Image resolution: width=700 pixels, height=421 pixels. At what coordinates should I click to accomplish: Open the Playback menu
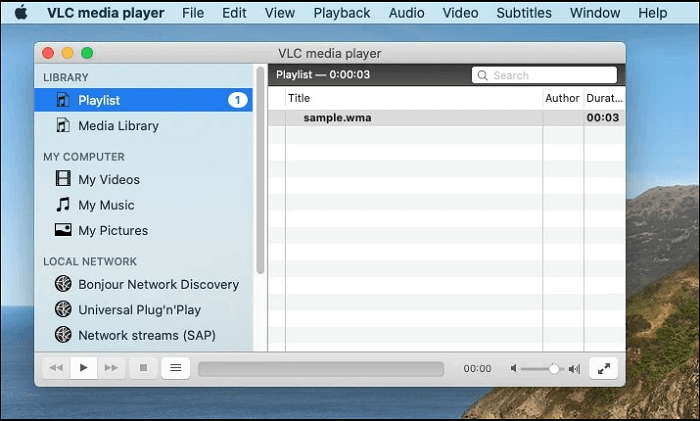tap(341, 13)
